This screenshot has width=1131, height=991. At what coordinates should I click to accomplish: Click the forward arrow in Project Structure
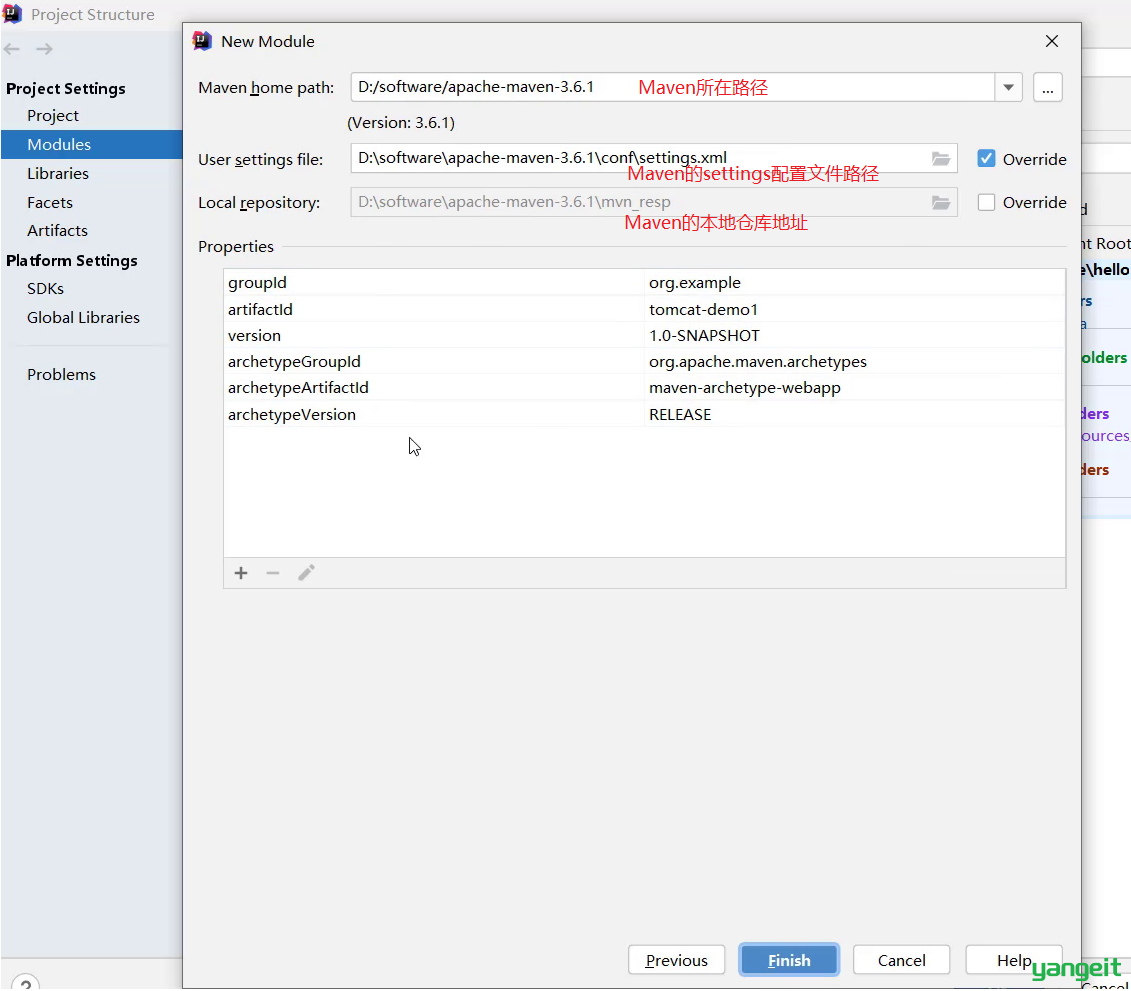click(45, 49)
